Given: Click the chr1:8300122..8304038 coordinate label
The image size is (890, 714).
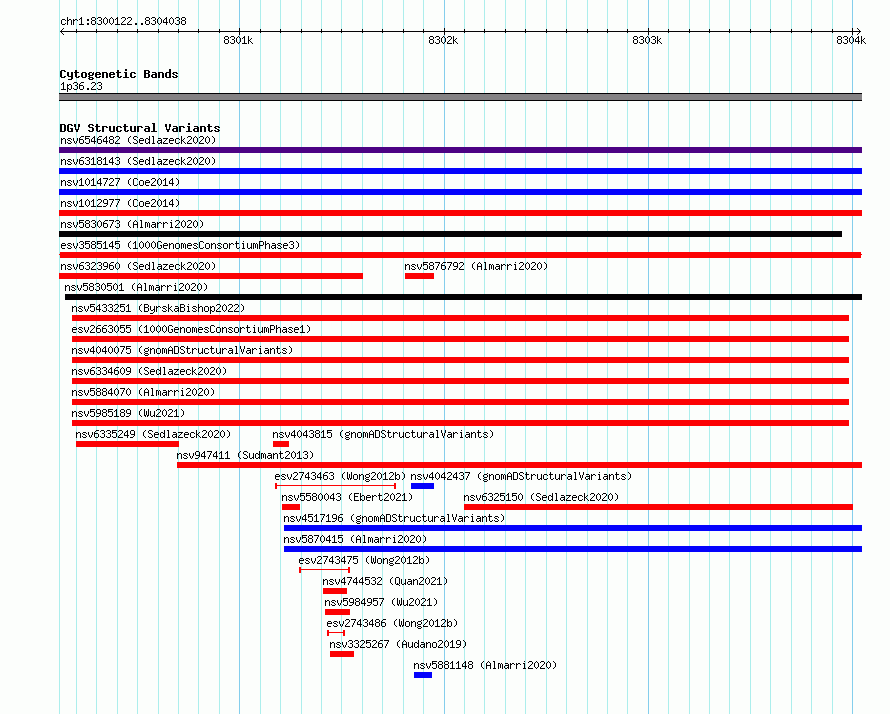Looking at the screenshot, I should coord(123,22).
